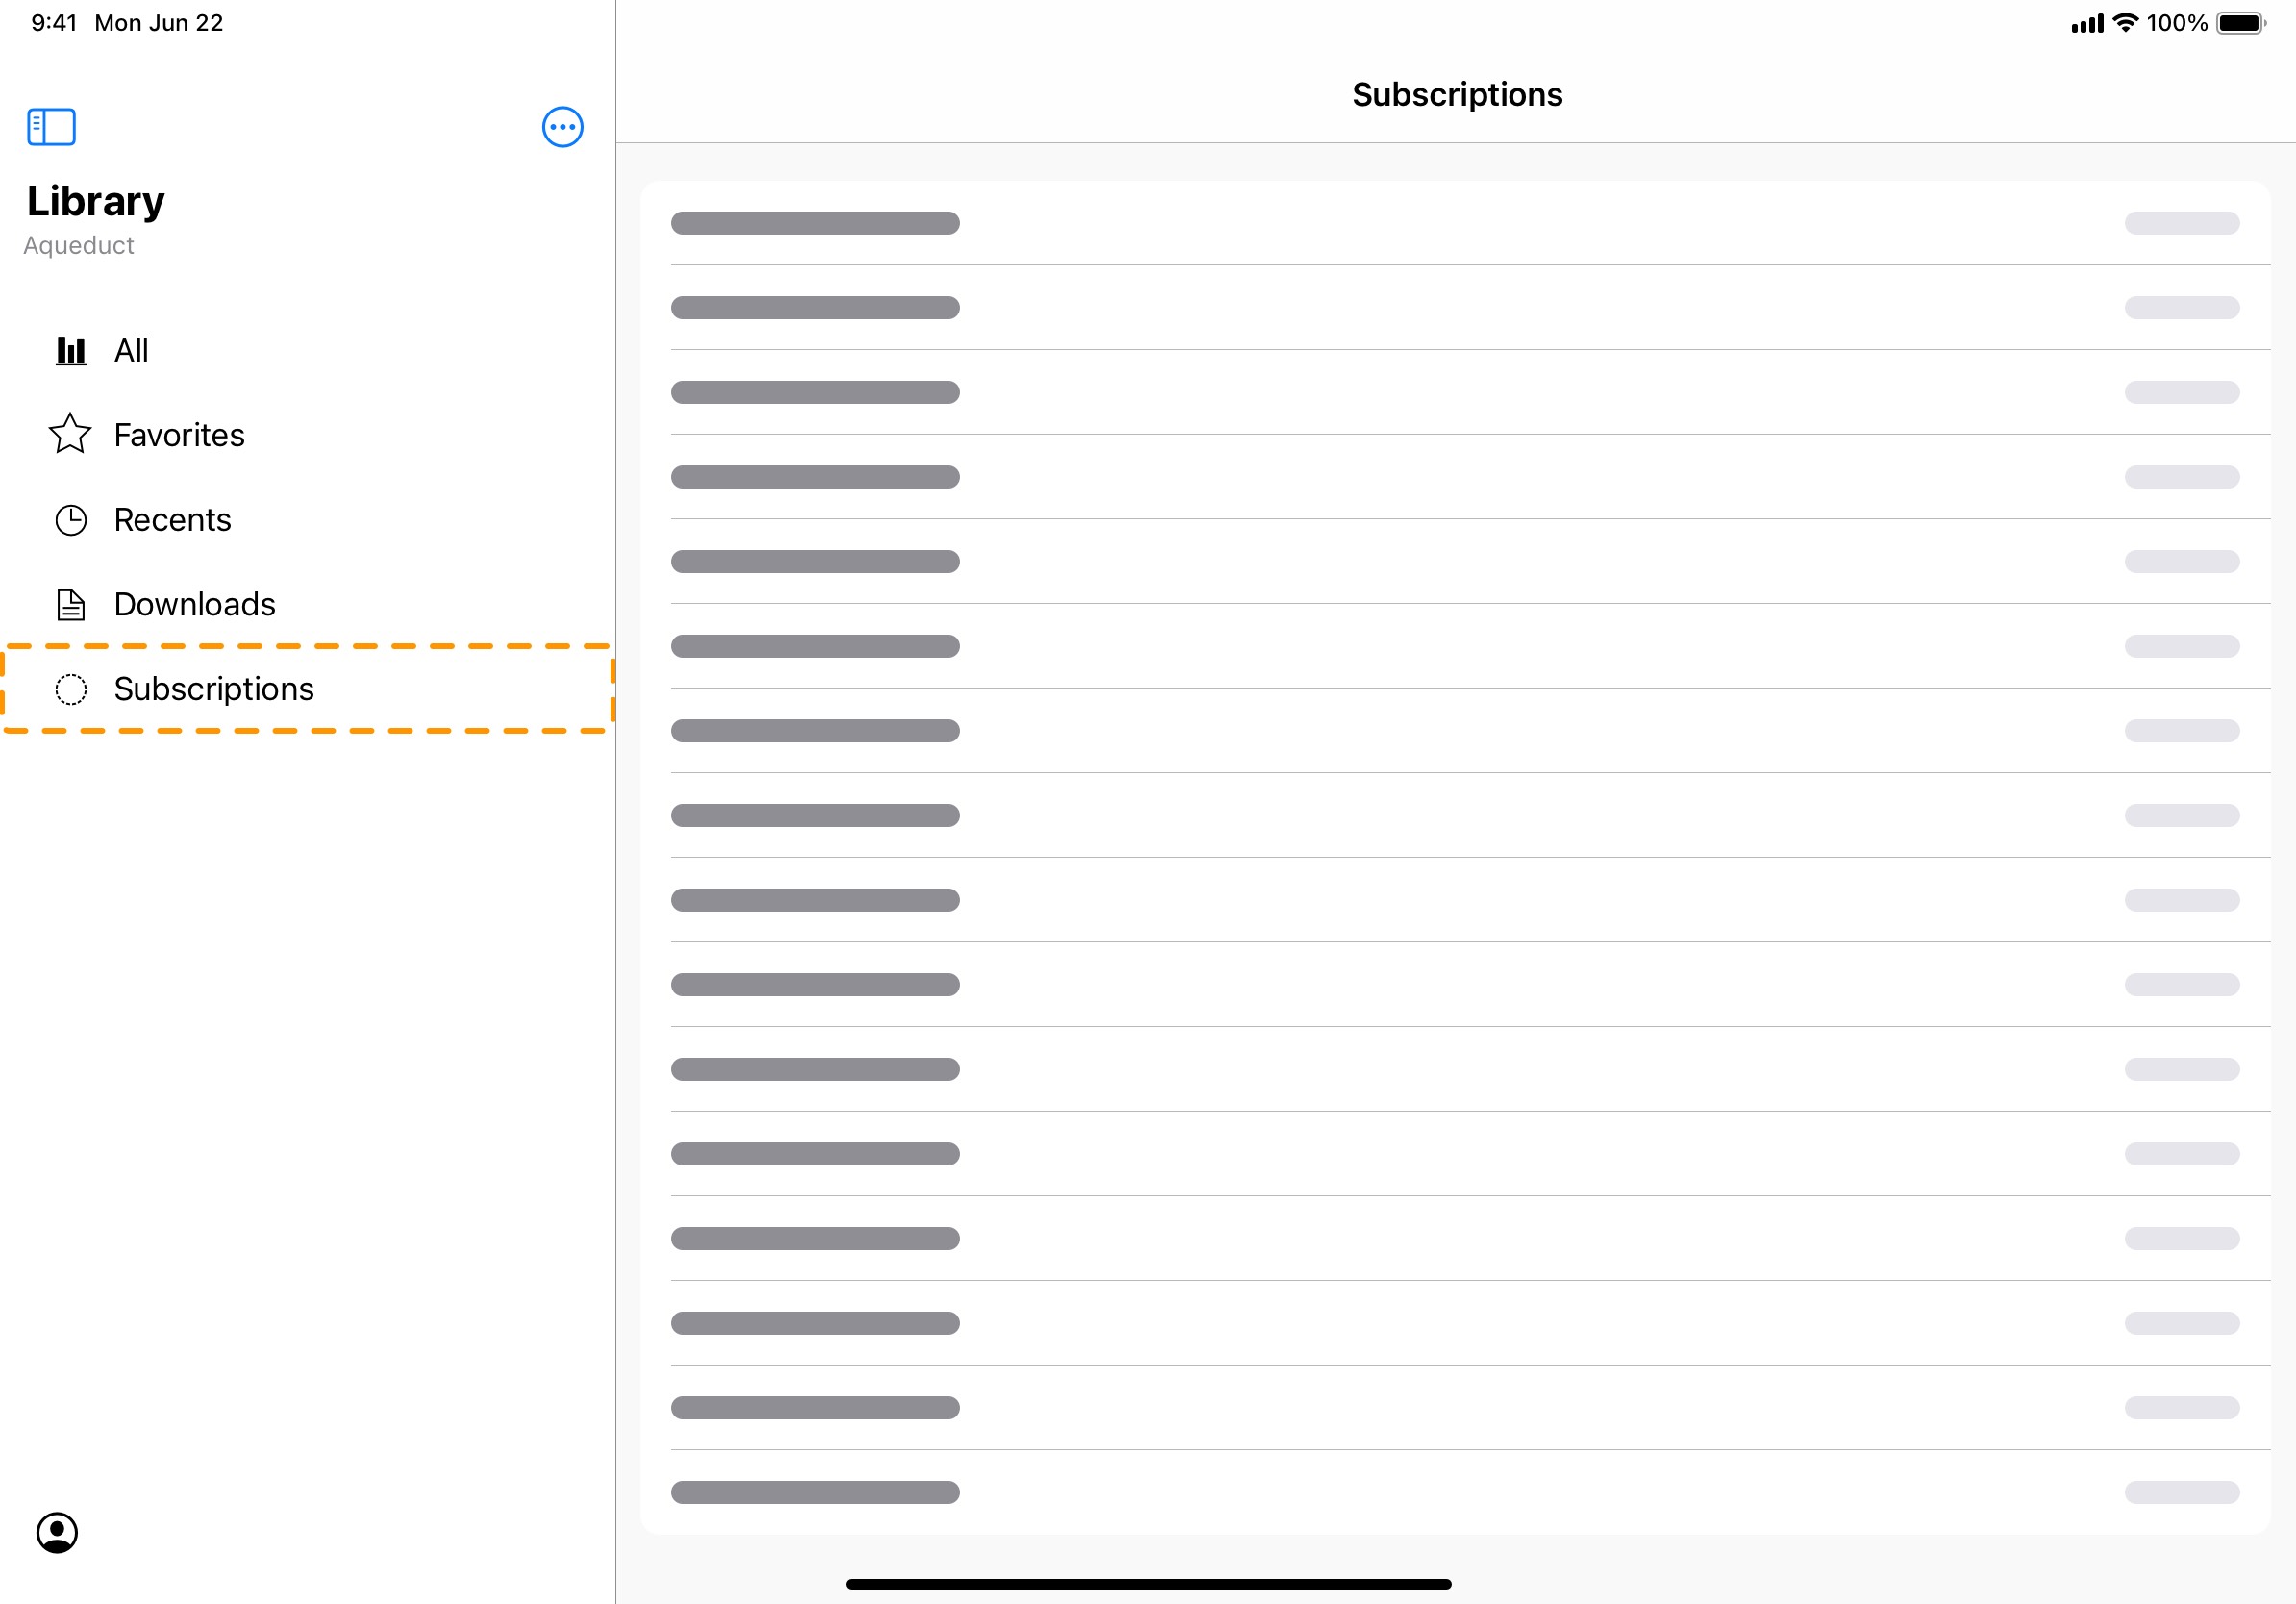The image size is (2296, 1604).
Task: Select the Favorites star icon
Action: 70,433
